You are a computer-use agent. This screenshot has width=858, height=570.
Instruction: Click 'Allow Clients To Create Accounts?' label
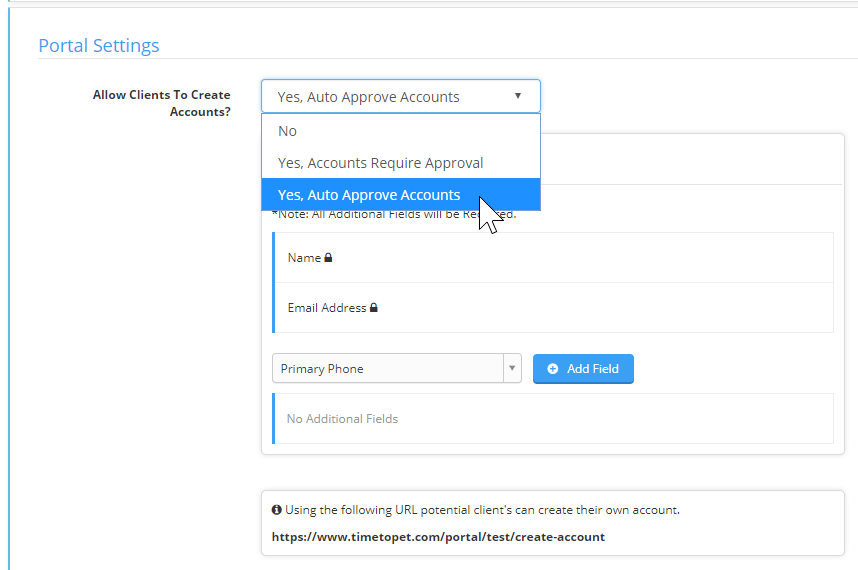[x=162, y=103]
